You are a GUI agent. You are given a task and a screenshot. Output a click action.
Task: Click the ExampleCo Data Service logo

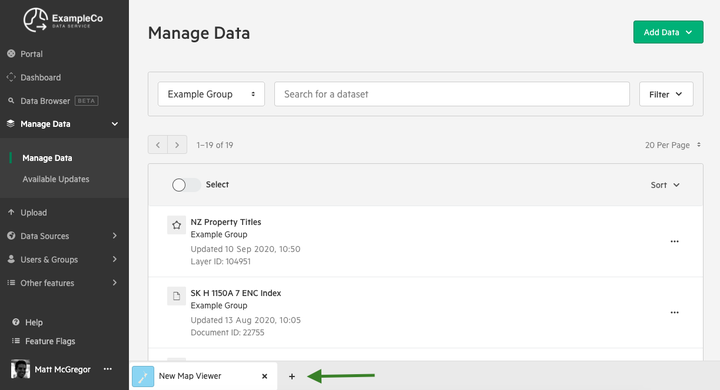(63, 20)
